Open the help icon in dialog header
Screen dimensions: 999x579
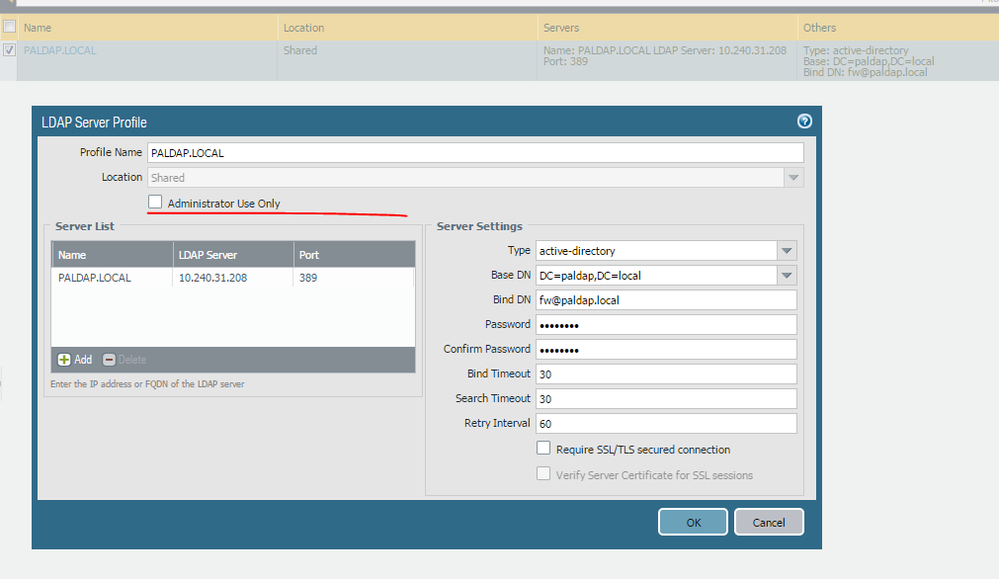(804, 121)
